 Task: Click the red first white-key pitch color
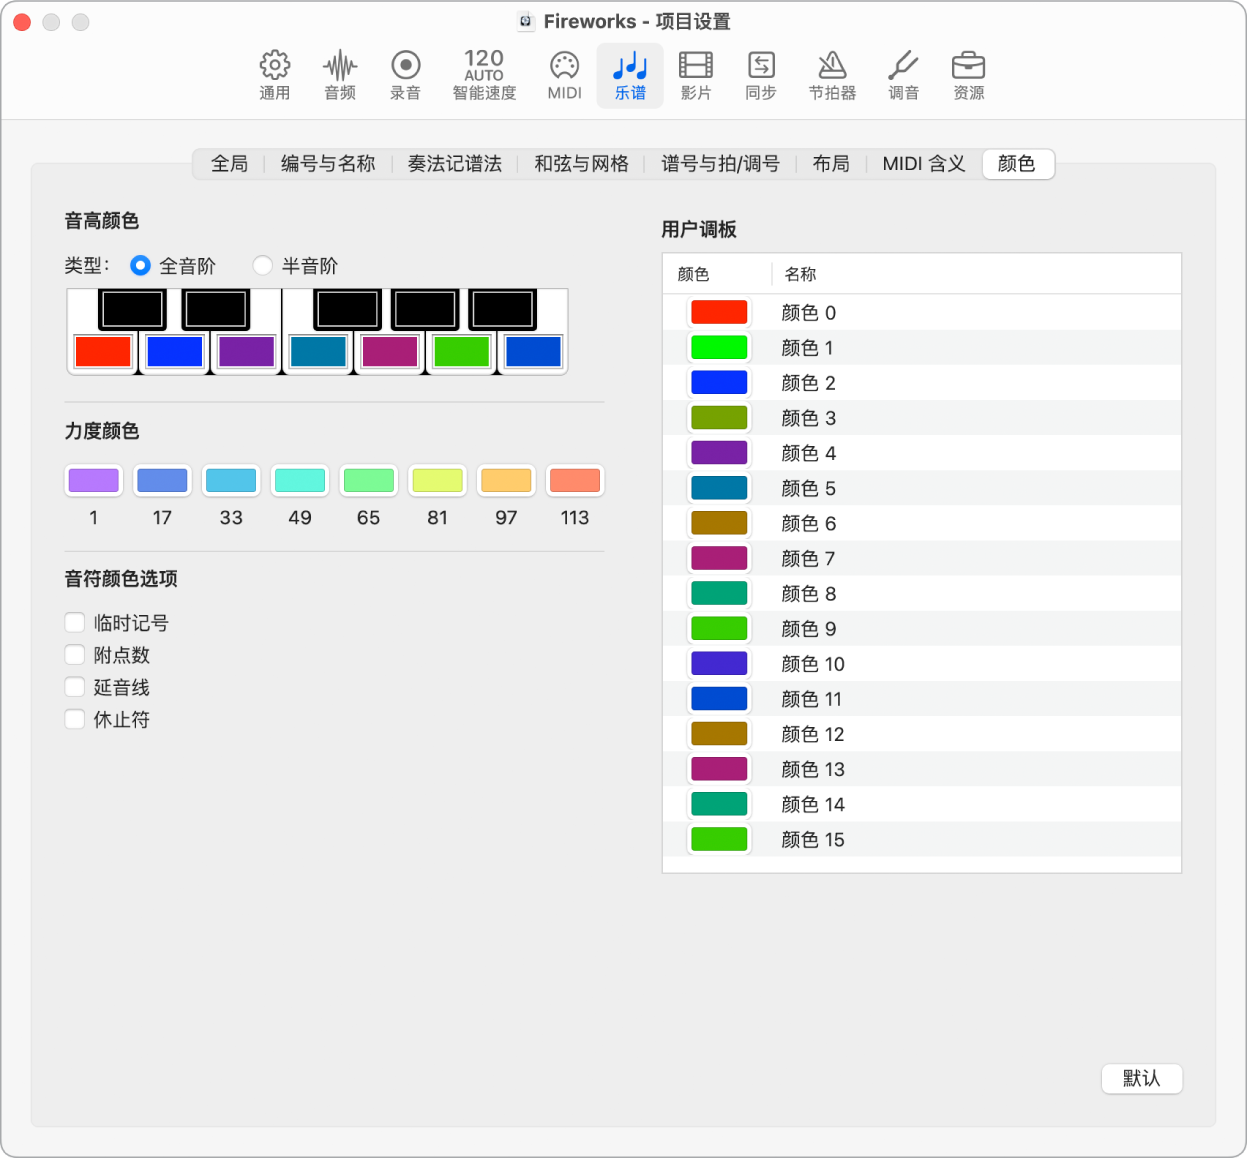click(103, 352)
